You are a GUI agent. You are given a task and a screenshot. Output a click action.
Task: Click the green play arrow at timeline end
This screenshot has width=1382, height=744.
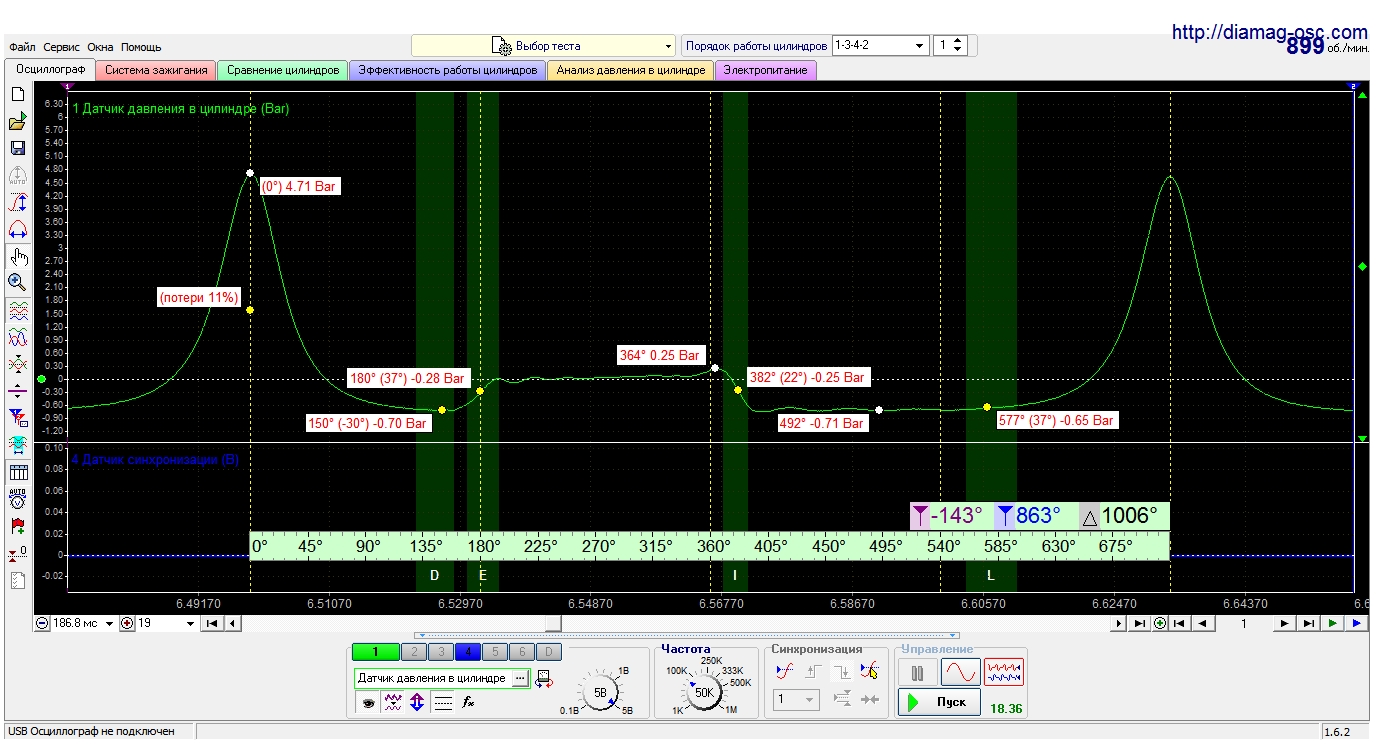[x=1333, y=623]
